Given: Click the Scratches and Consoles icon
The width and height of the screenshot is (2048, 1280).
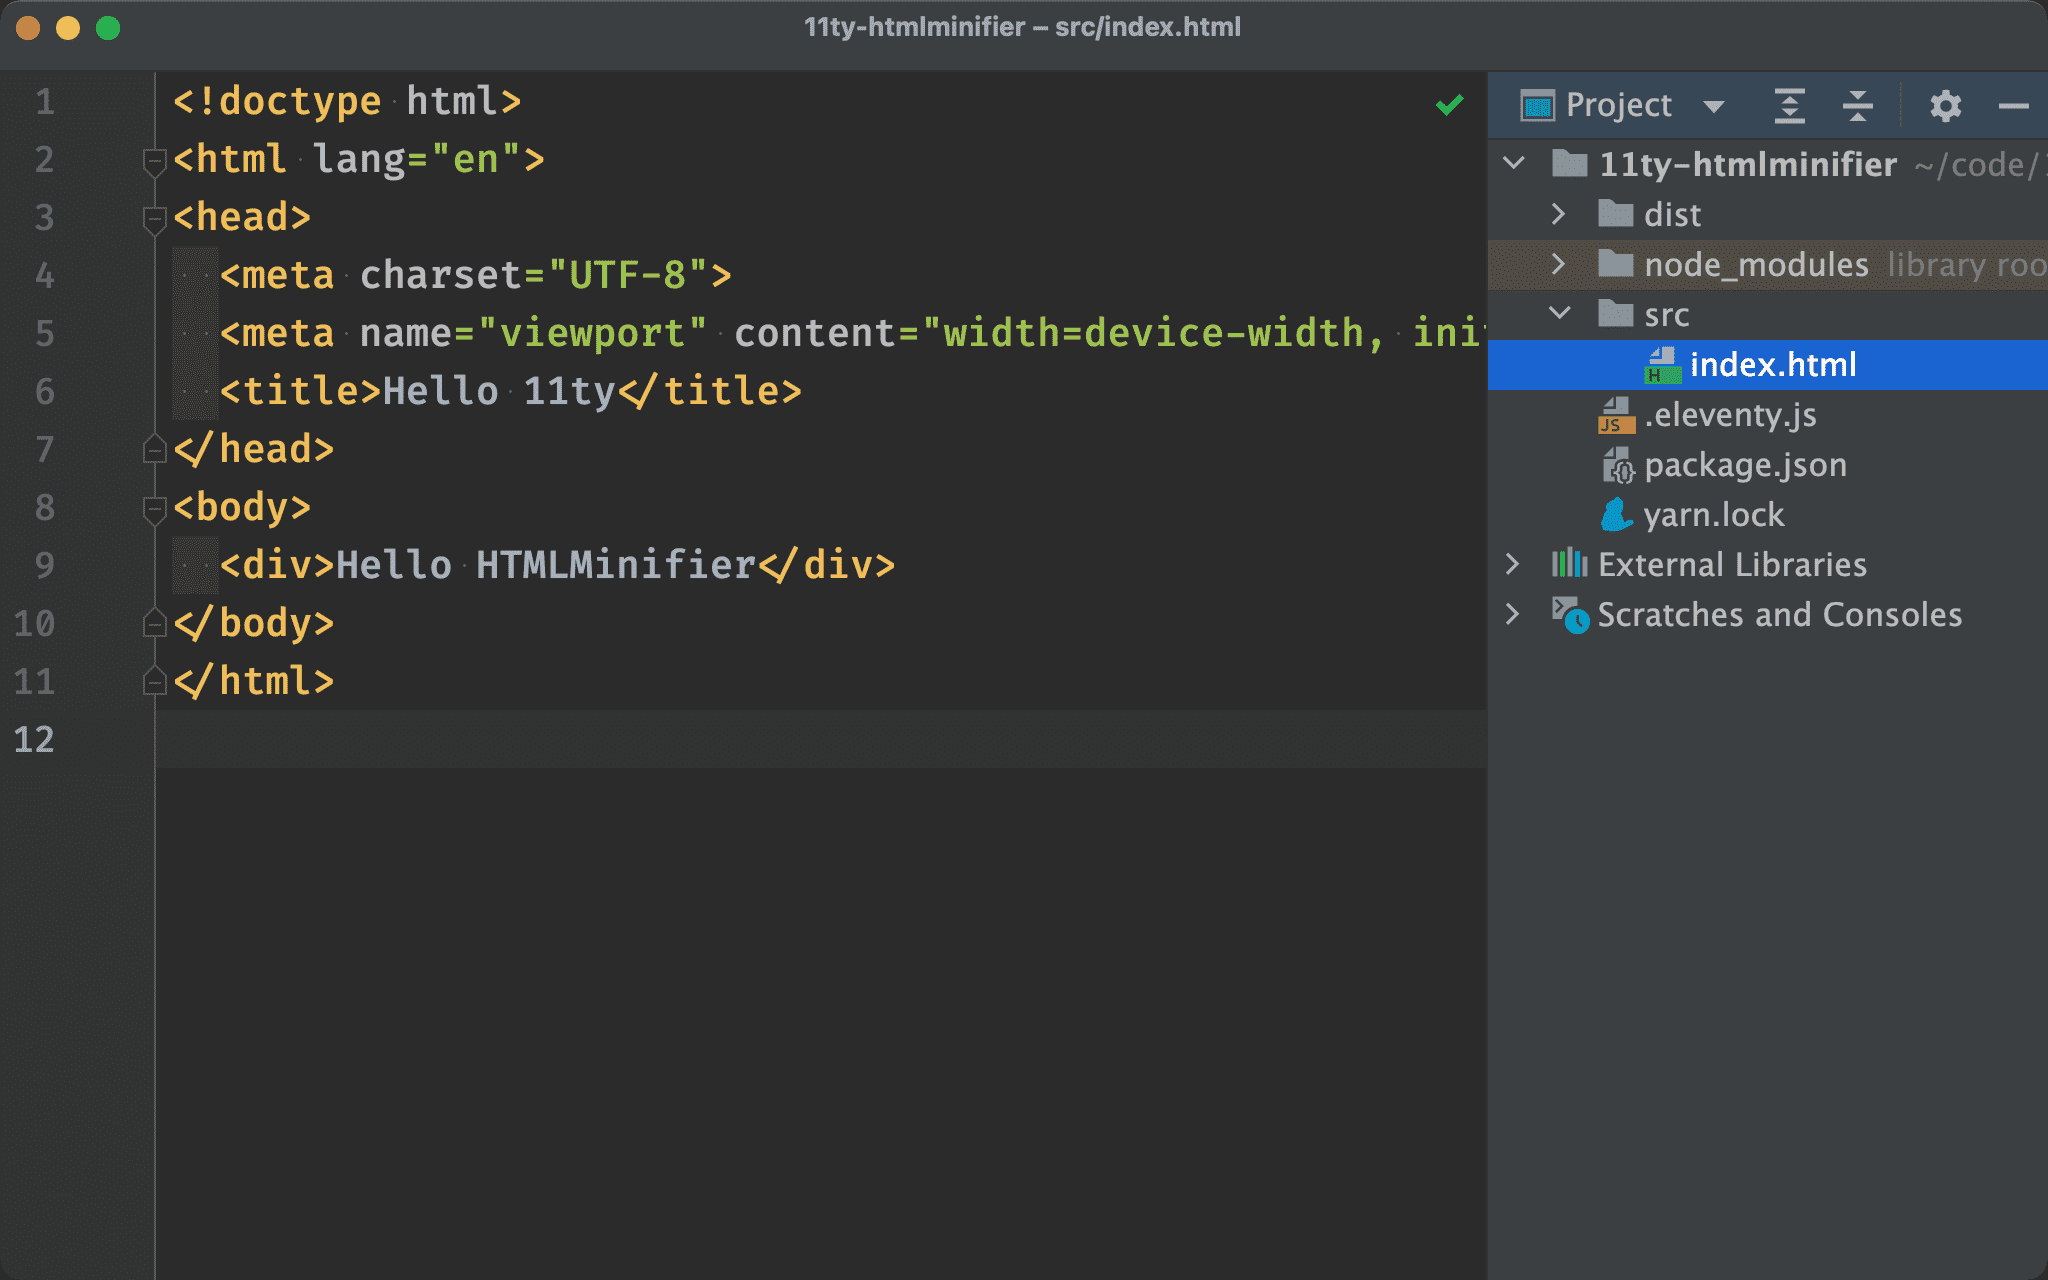Looking at the screenshot, I should click(1569, 615).
